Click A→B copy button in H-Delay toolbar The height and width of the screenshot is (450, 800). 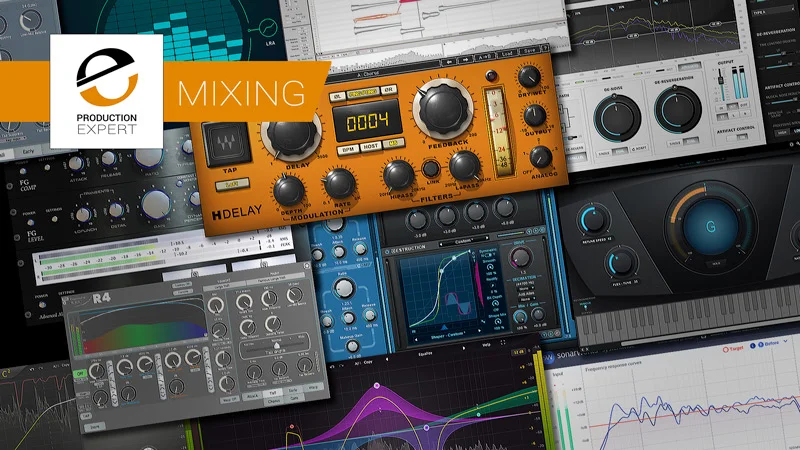tap(485, 57)
